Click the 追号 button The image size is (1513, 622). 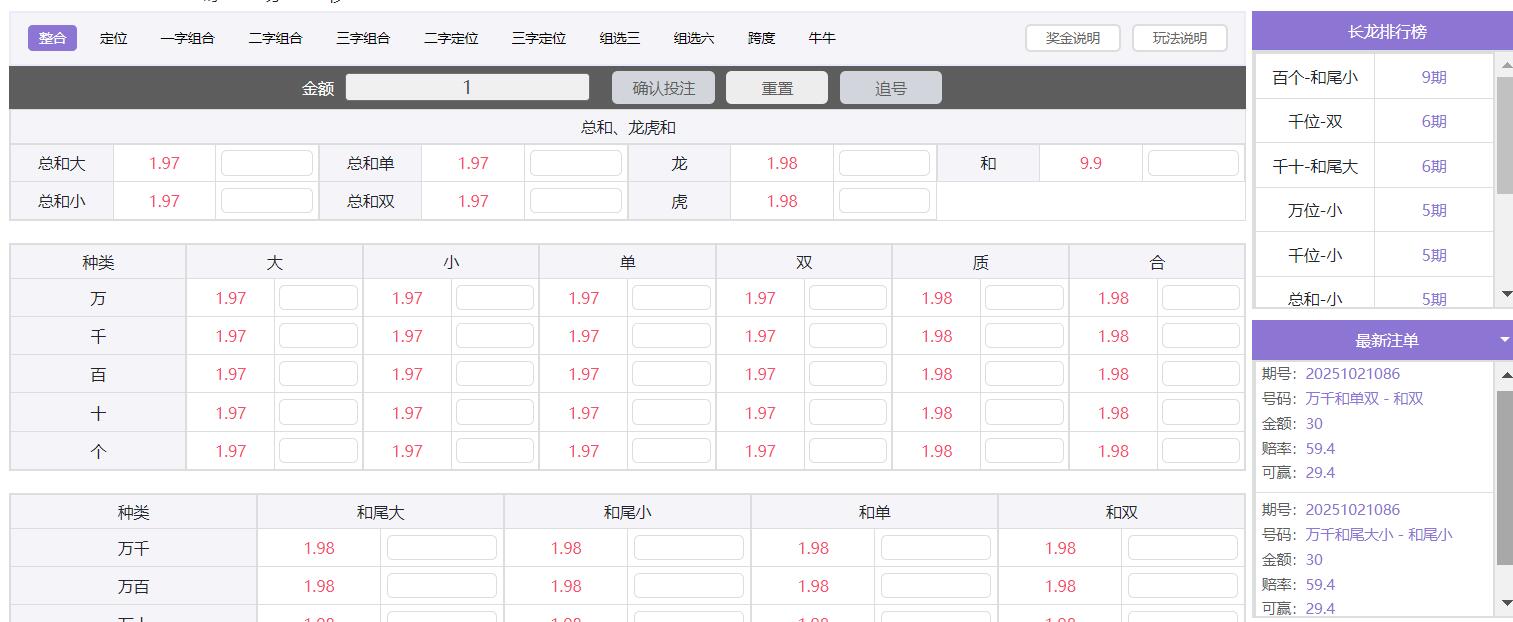pyautogui.click(x=889, y=87)
